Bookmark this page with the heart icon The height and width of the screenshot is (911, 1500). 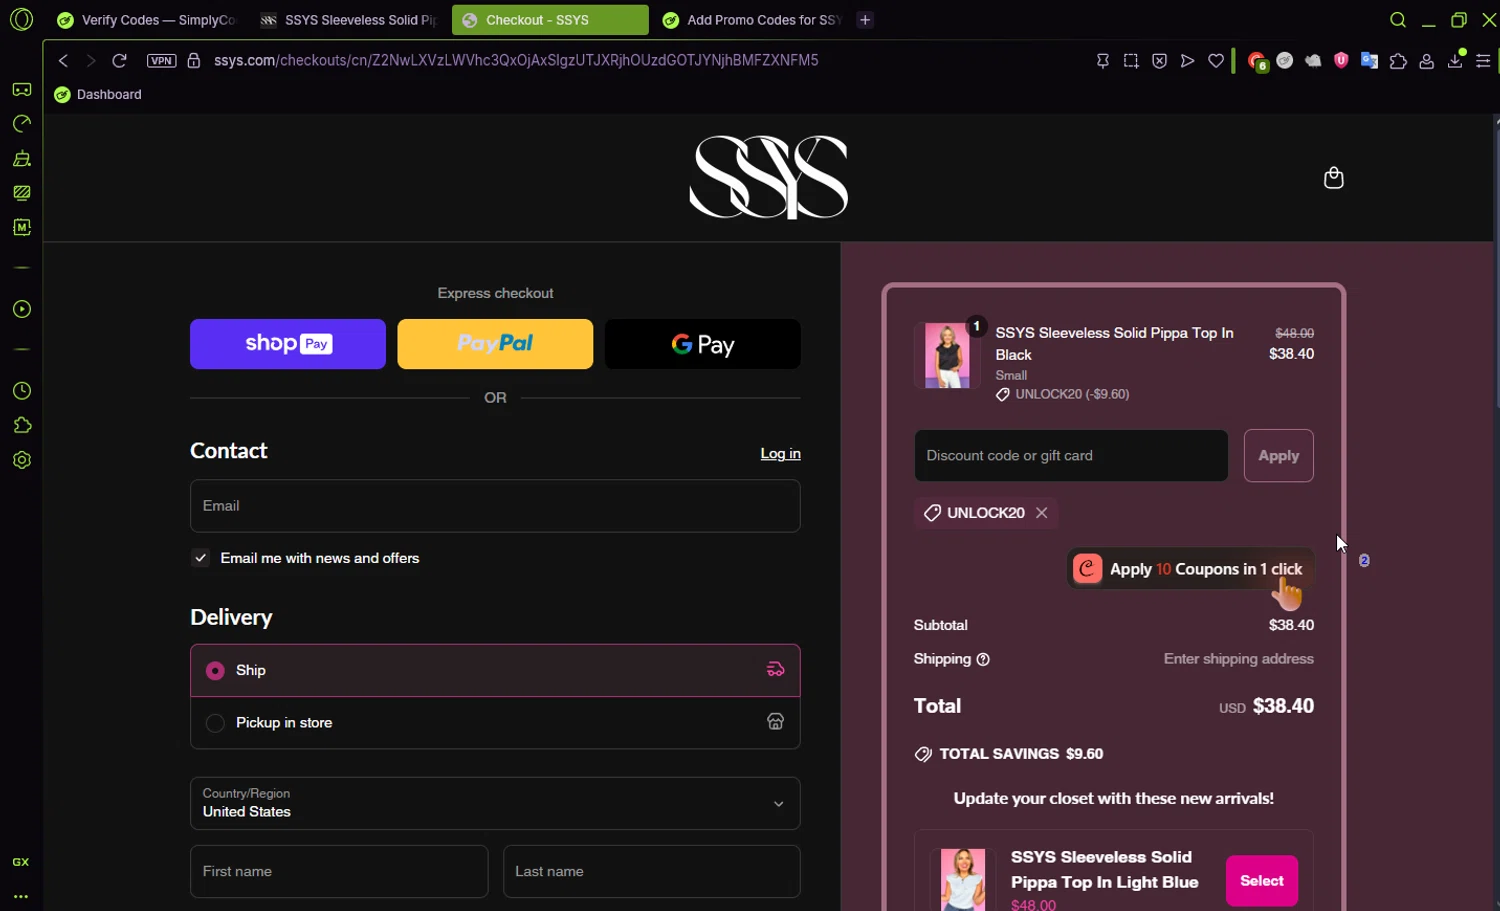pyautogui.click(x=1216, y=61)
